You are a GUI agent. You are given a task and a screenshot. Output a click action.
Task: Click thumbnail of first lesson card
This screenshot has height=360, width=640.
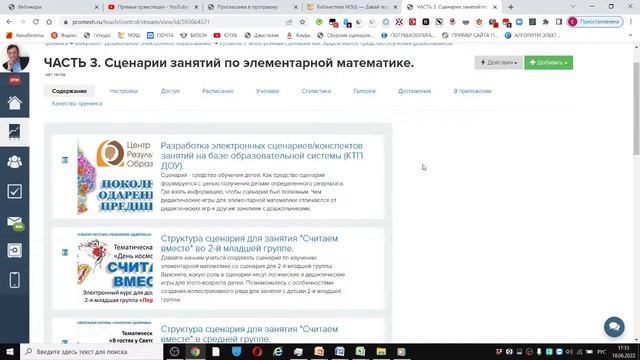(115, 176)
